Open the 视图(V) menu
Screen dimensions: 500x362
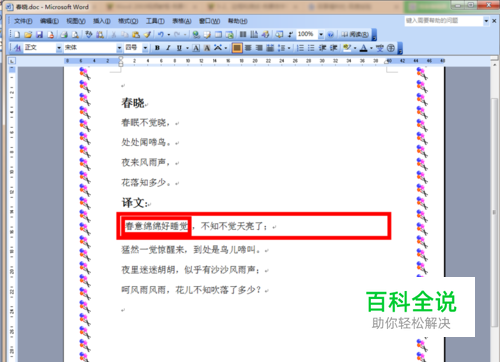click(76, 21)
